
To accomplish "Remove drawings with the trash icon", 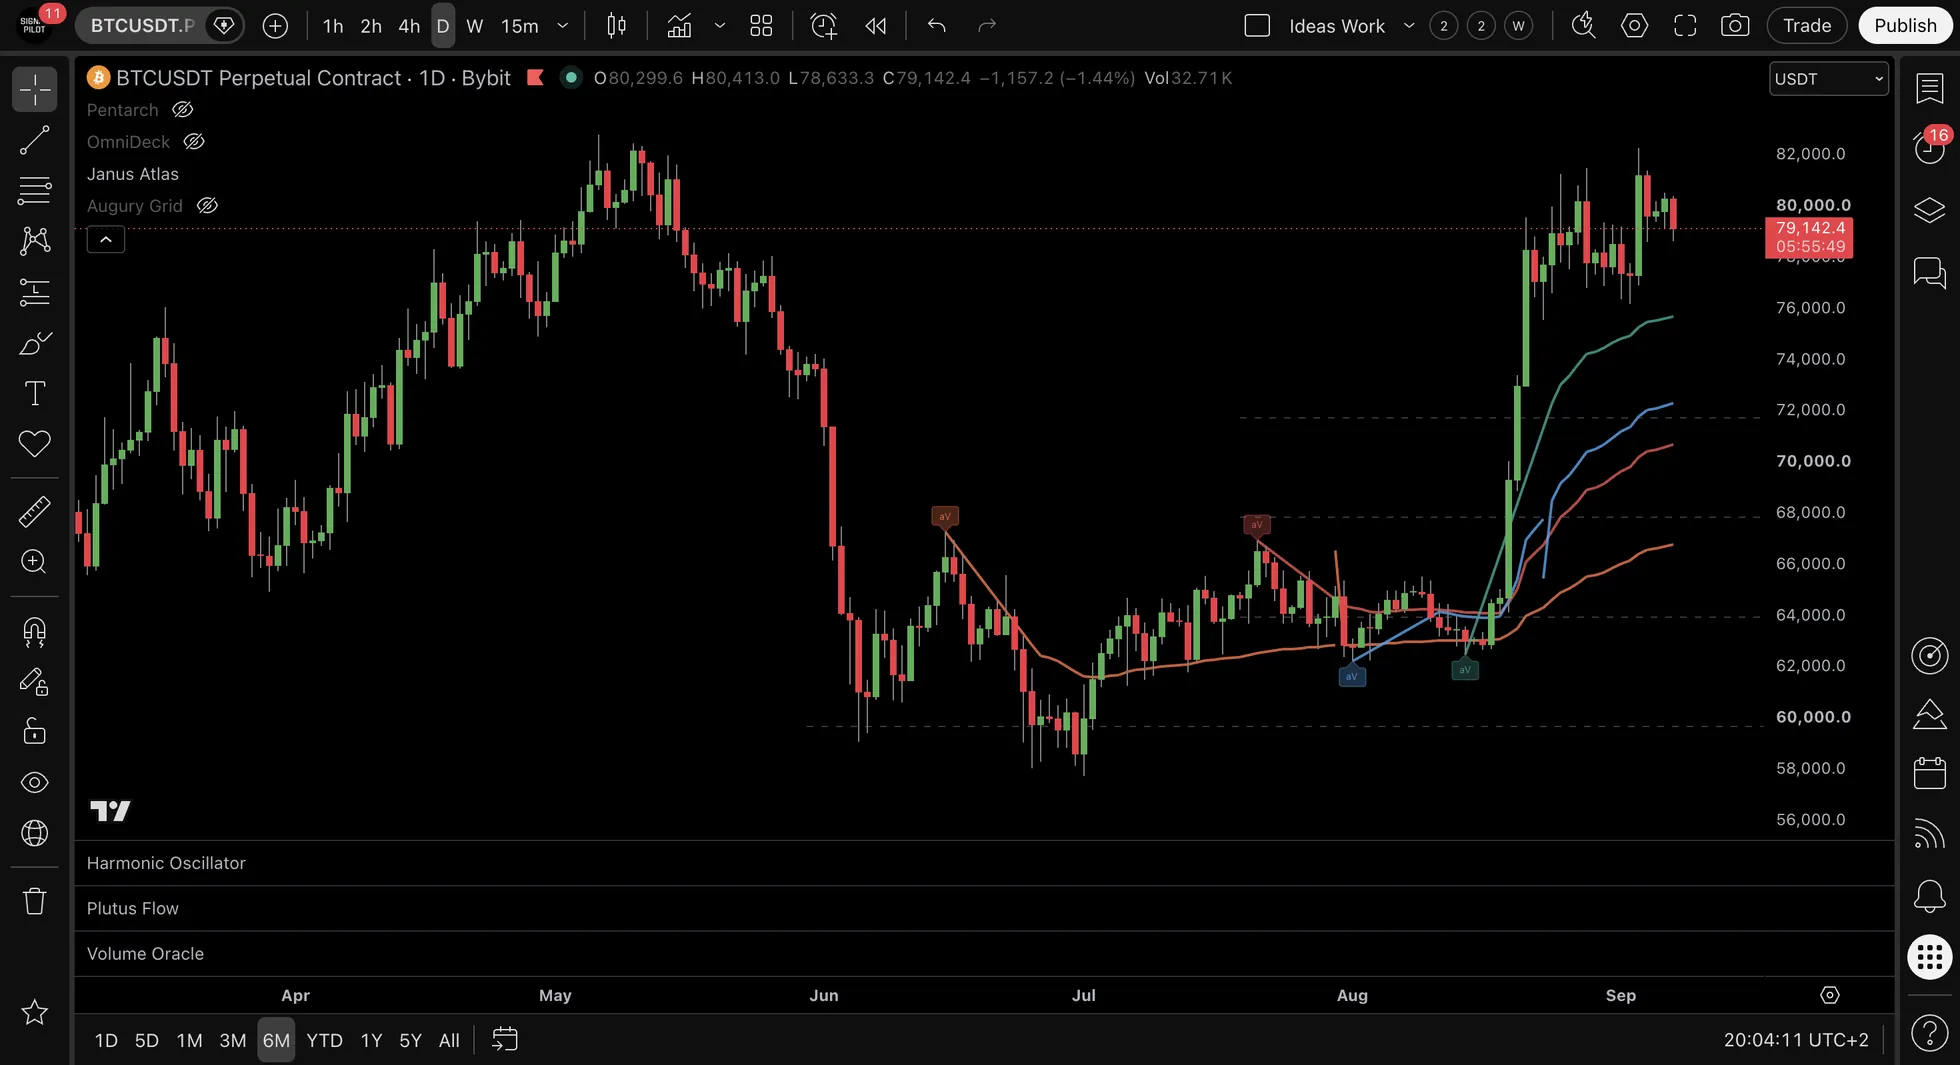I will point(35,901).
